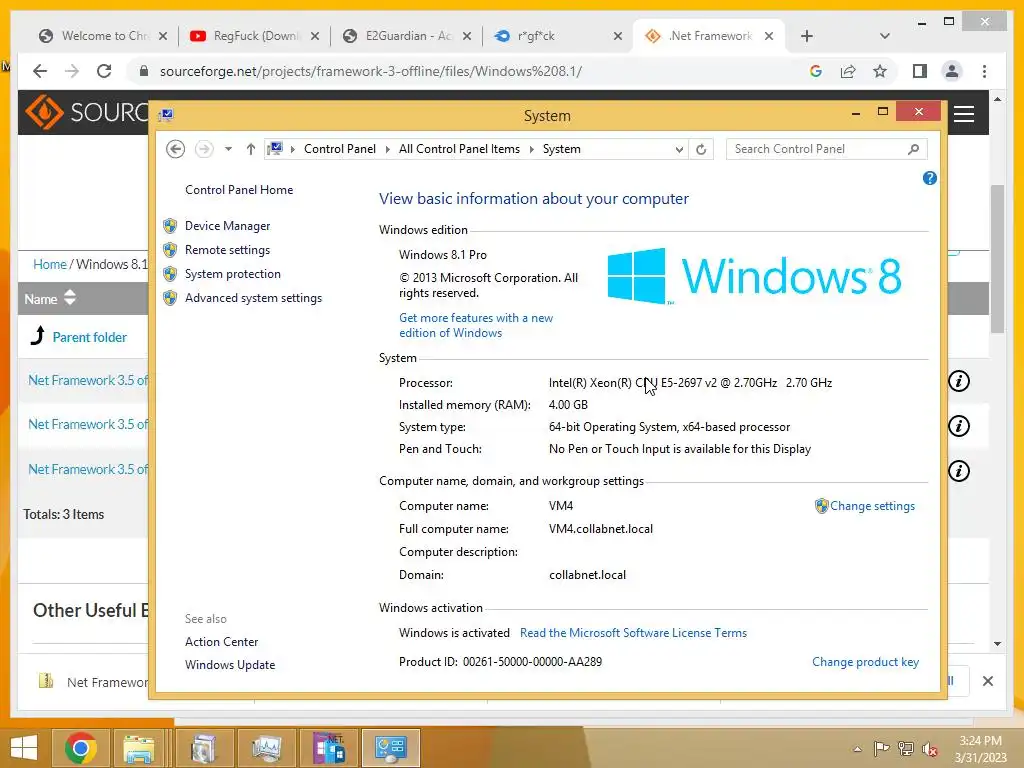Refresh the System control panel view
Screen dimensions: 1024x768
point(701,150)
